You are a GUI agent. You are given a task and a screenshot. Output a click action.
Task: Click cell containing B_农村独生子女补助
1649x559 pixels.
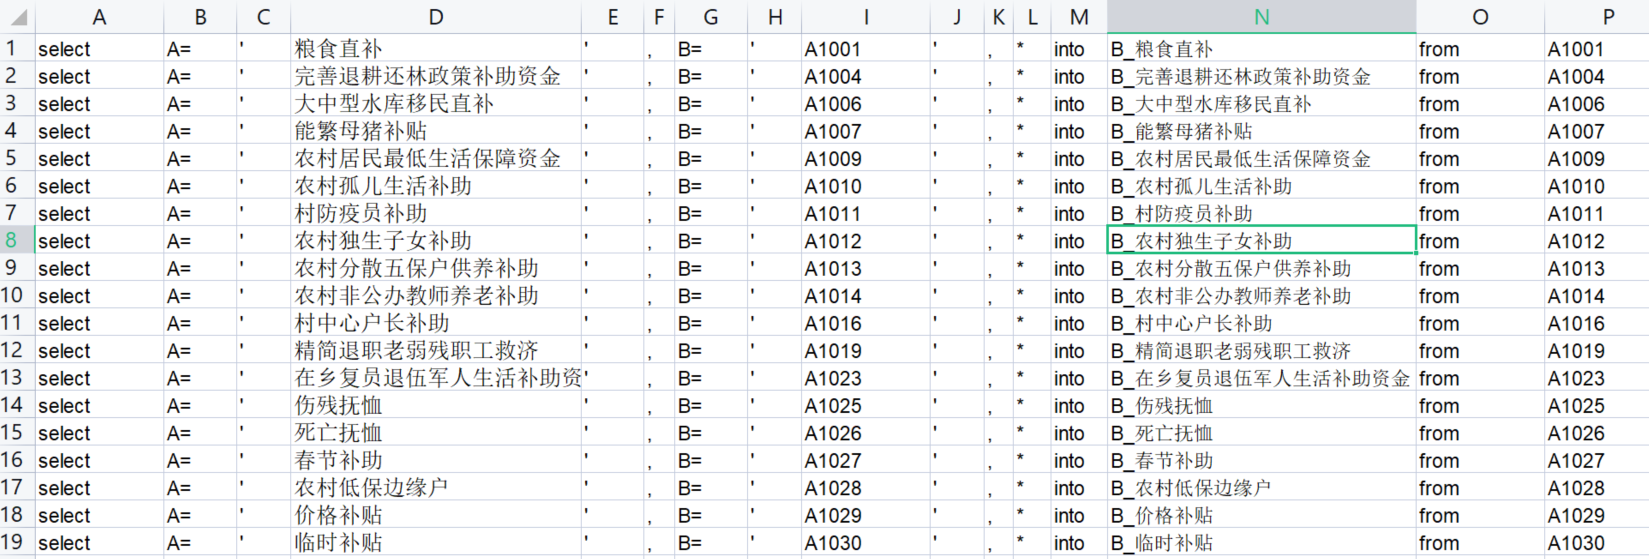pos(1262,240)
